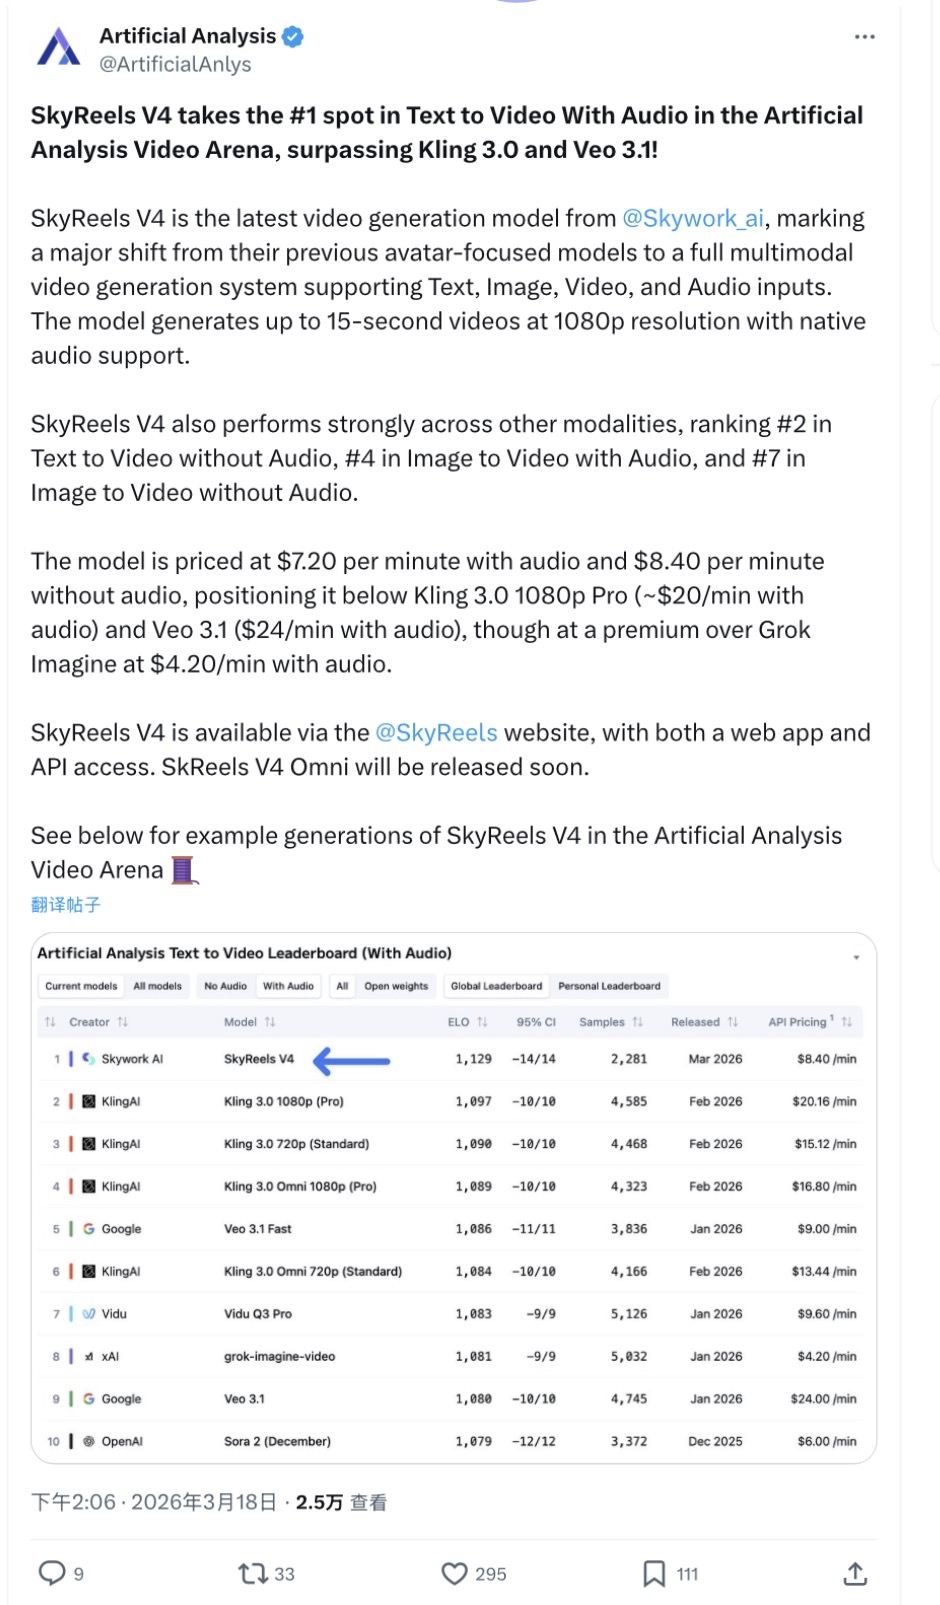Click the Artificial Analysis profile avatar
The height and width of the screenshot is (1605, 940).
(x=59, y=49)
